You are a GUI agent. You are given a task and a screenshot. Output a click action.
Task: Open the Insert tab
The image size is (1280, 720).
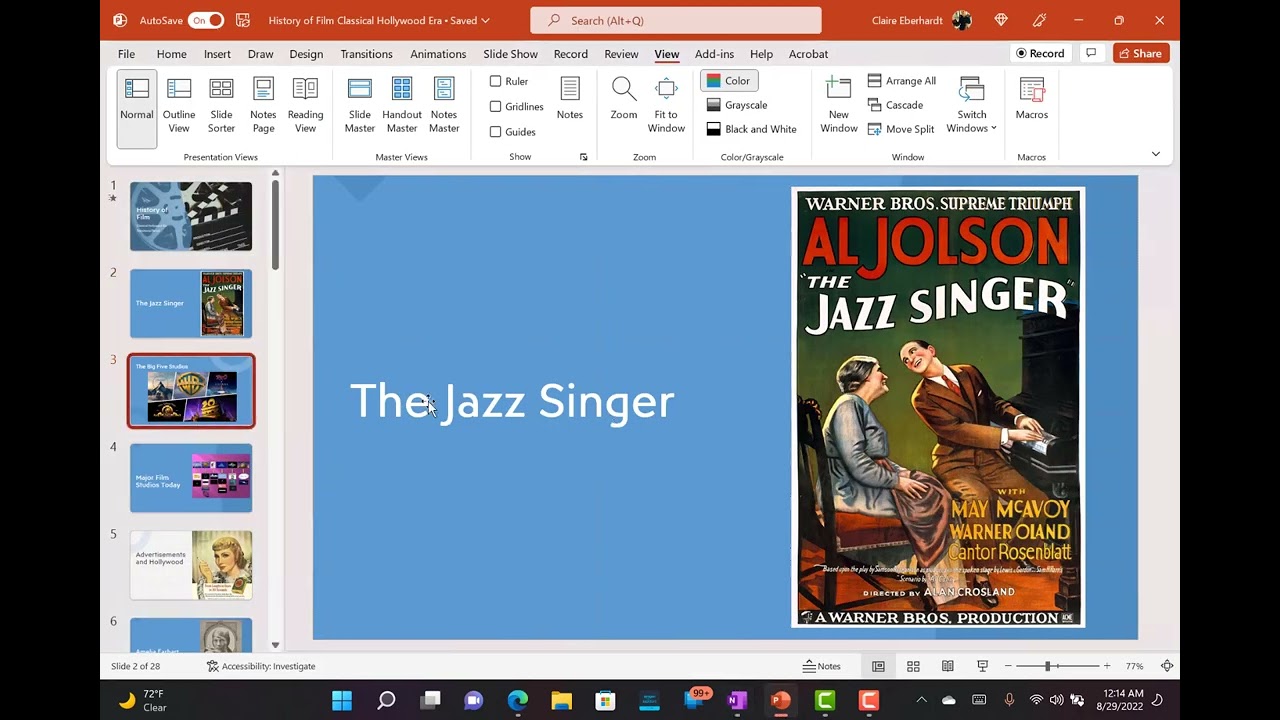[217, 54]
